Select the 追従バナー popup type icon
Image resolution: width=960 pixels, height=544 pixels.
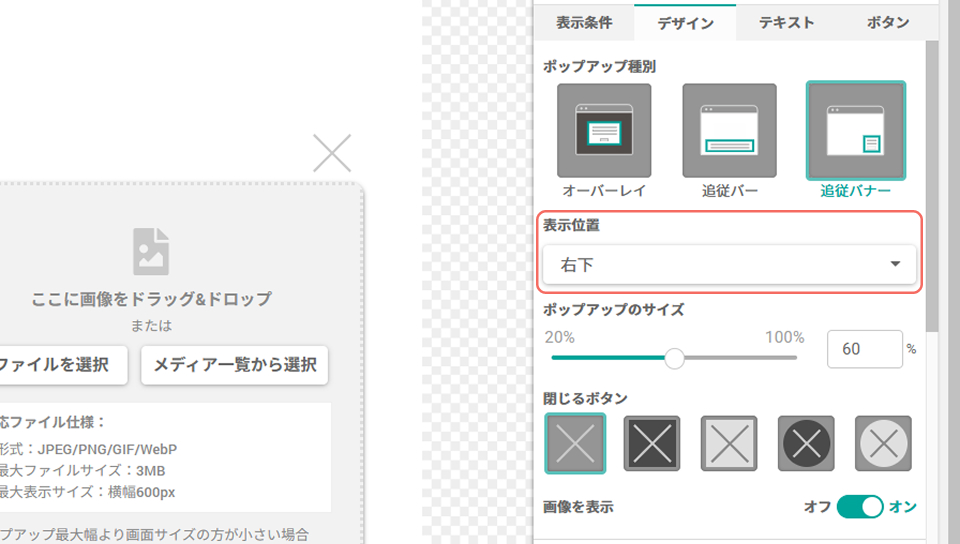click(855, 130)
